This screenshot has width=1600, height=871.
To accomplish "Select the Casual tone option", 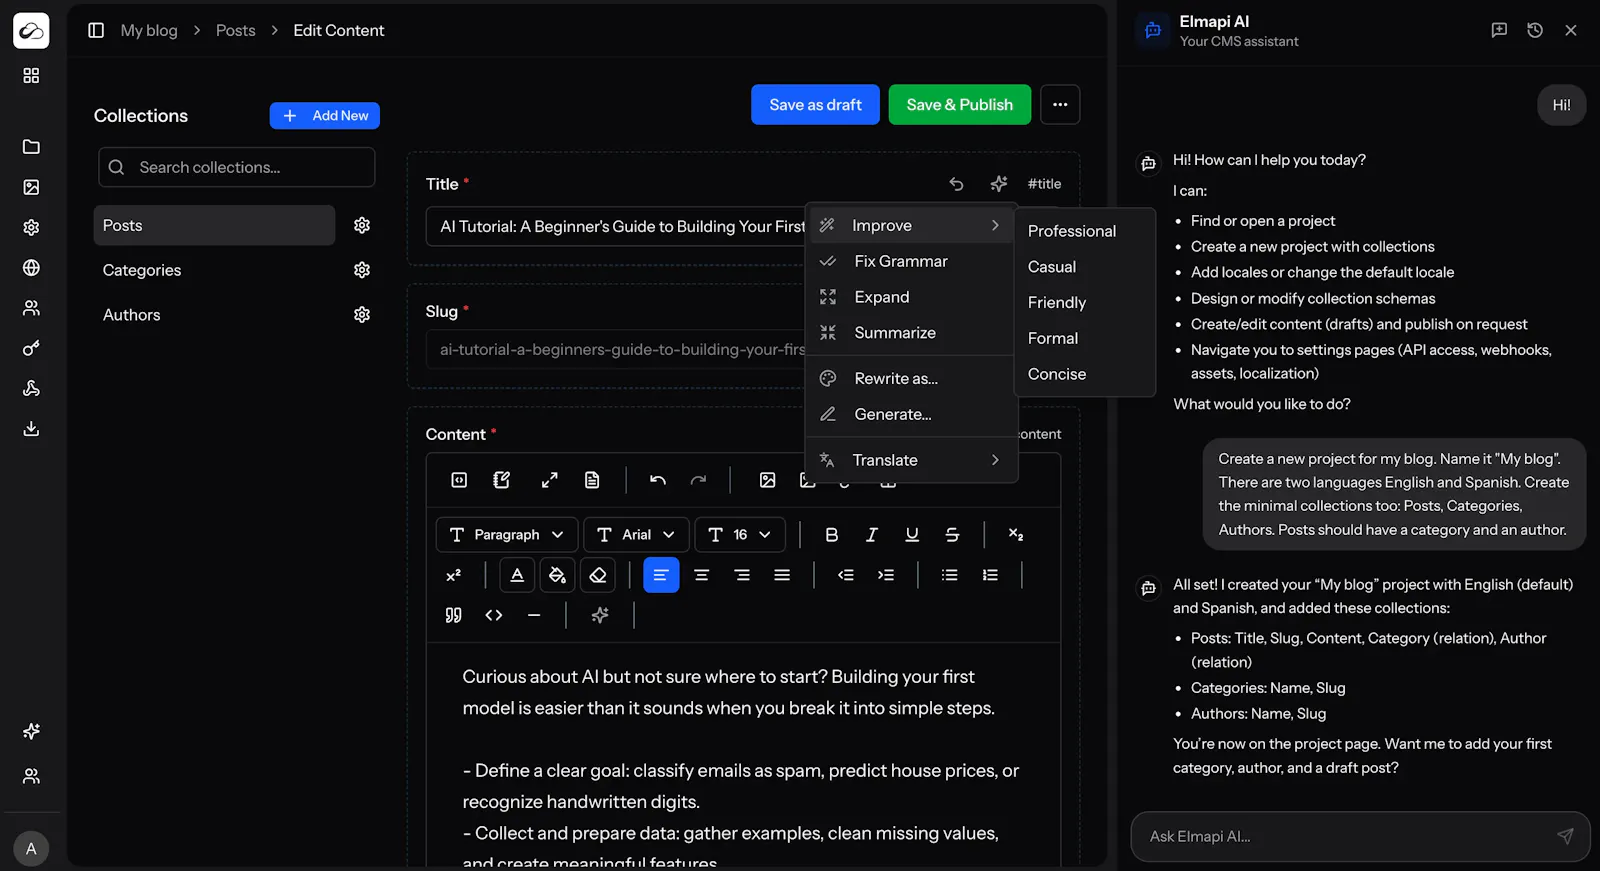I will coord(1085,267).
